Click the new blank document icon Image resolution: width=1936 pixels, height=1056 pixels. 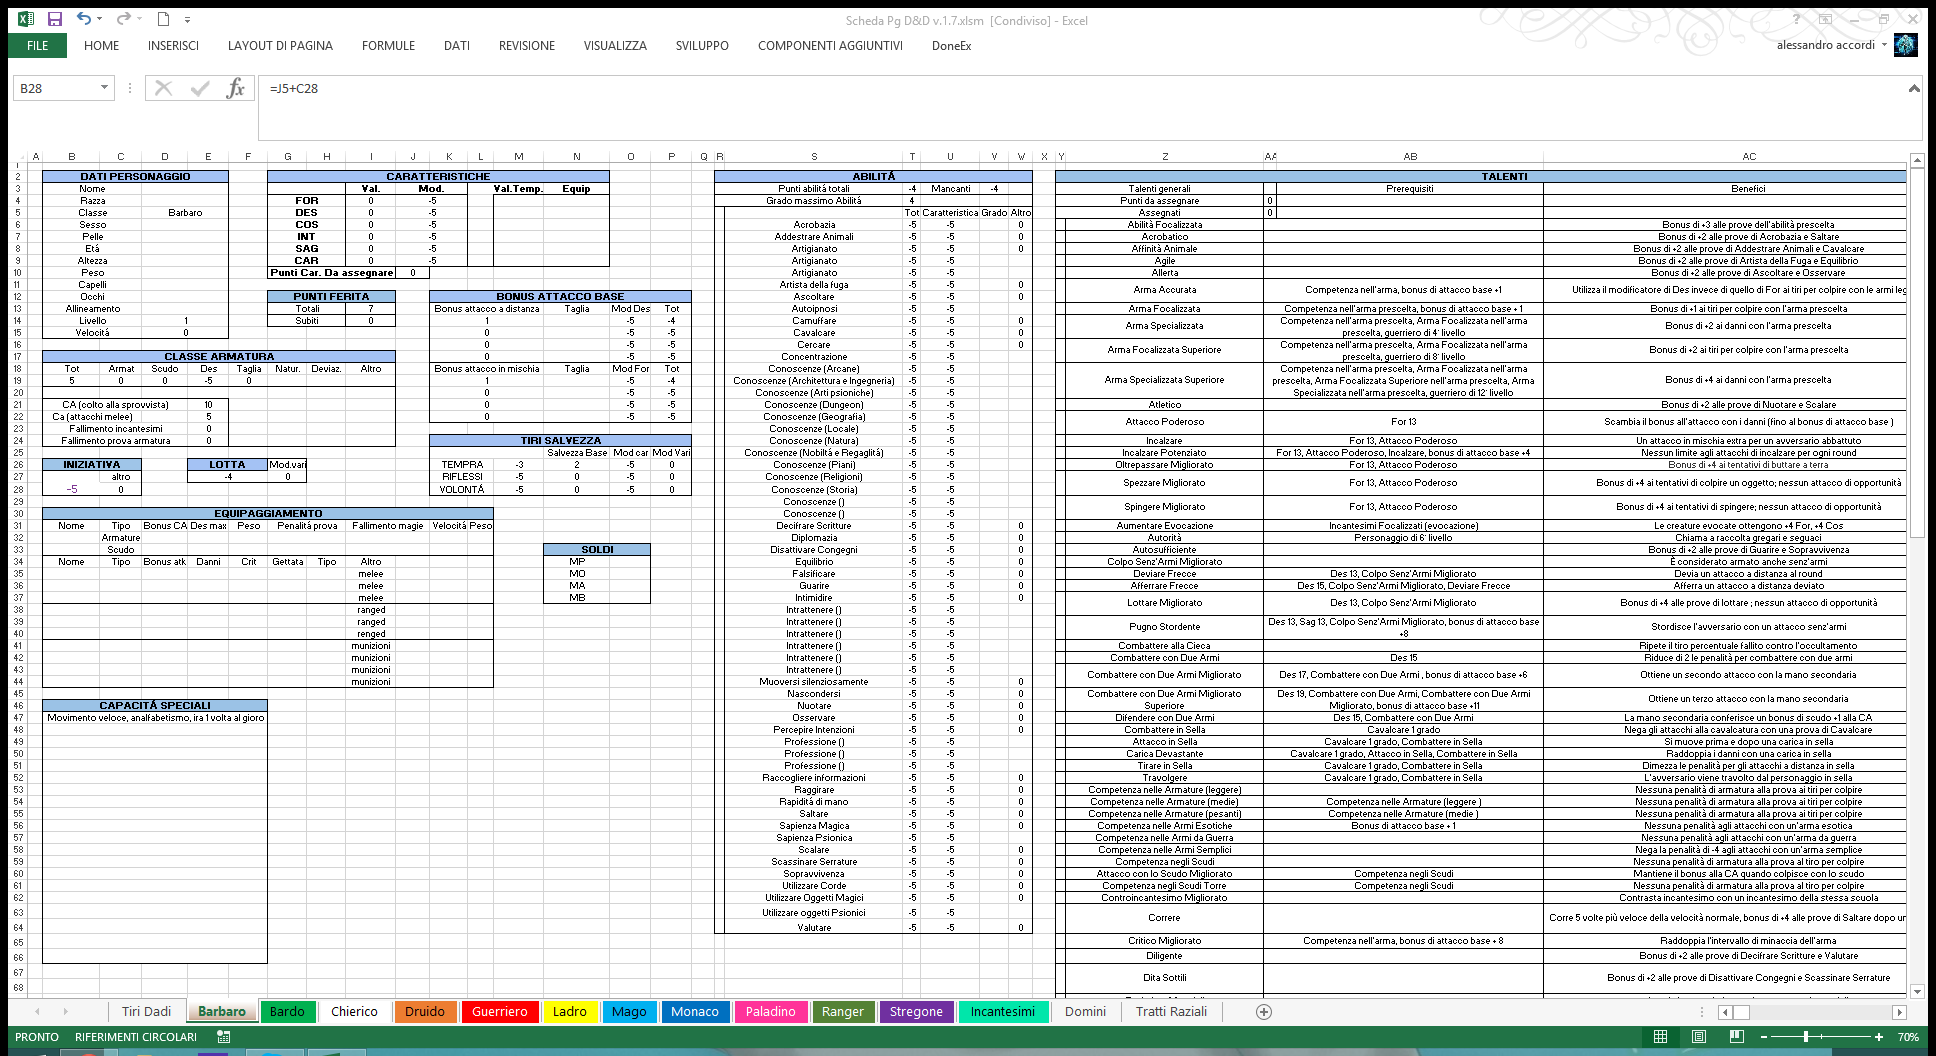[163, 19]
